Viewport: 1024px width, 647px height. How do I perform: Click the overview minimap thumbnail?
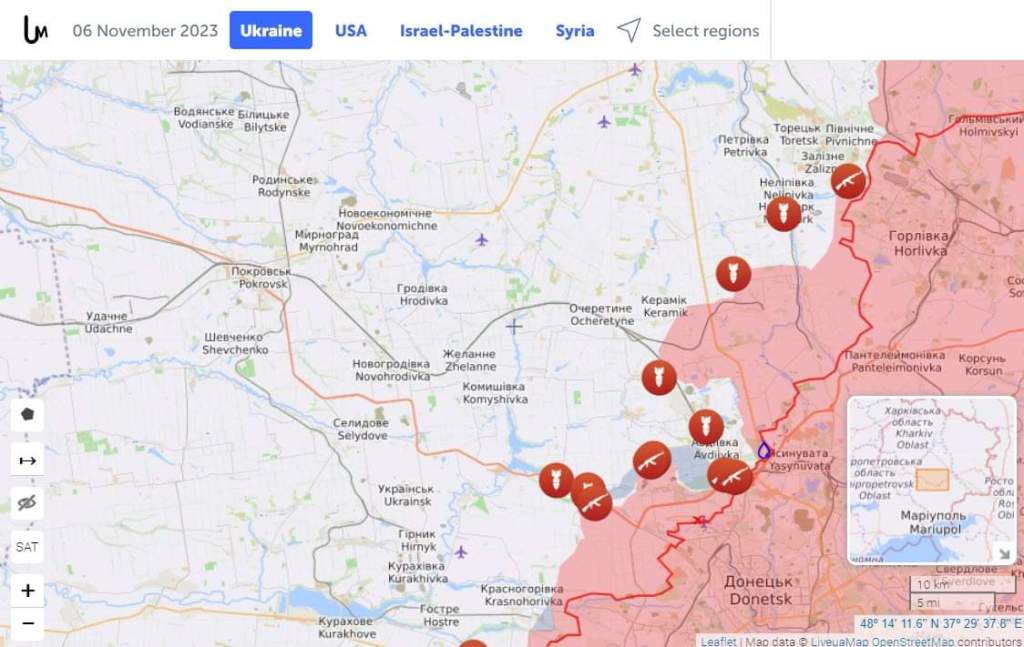coord(931,479)
